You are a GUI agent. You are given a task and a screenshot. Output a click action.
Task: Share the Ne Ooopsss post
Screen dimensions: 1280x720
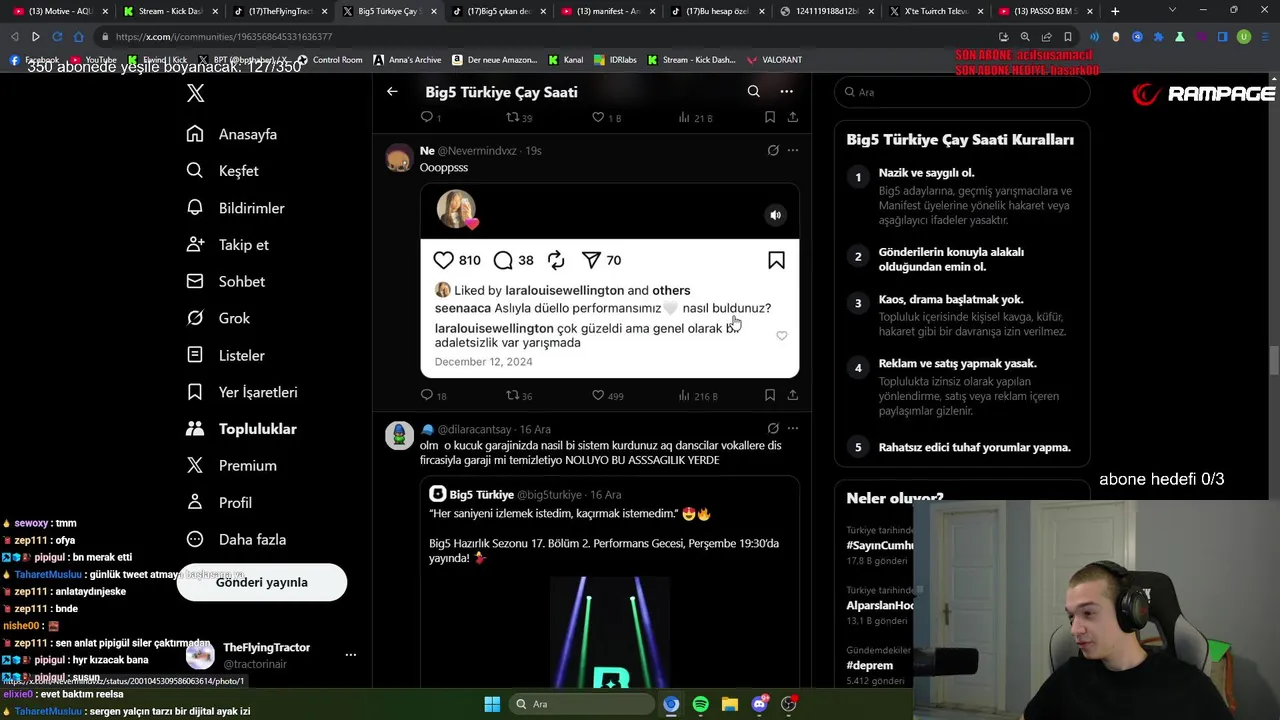[793, 395]
